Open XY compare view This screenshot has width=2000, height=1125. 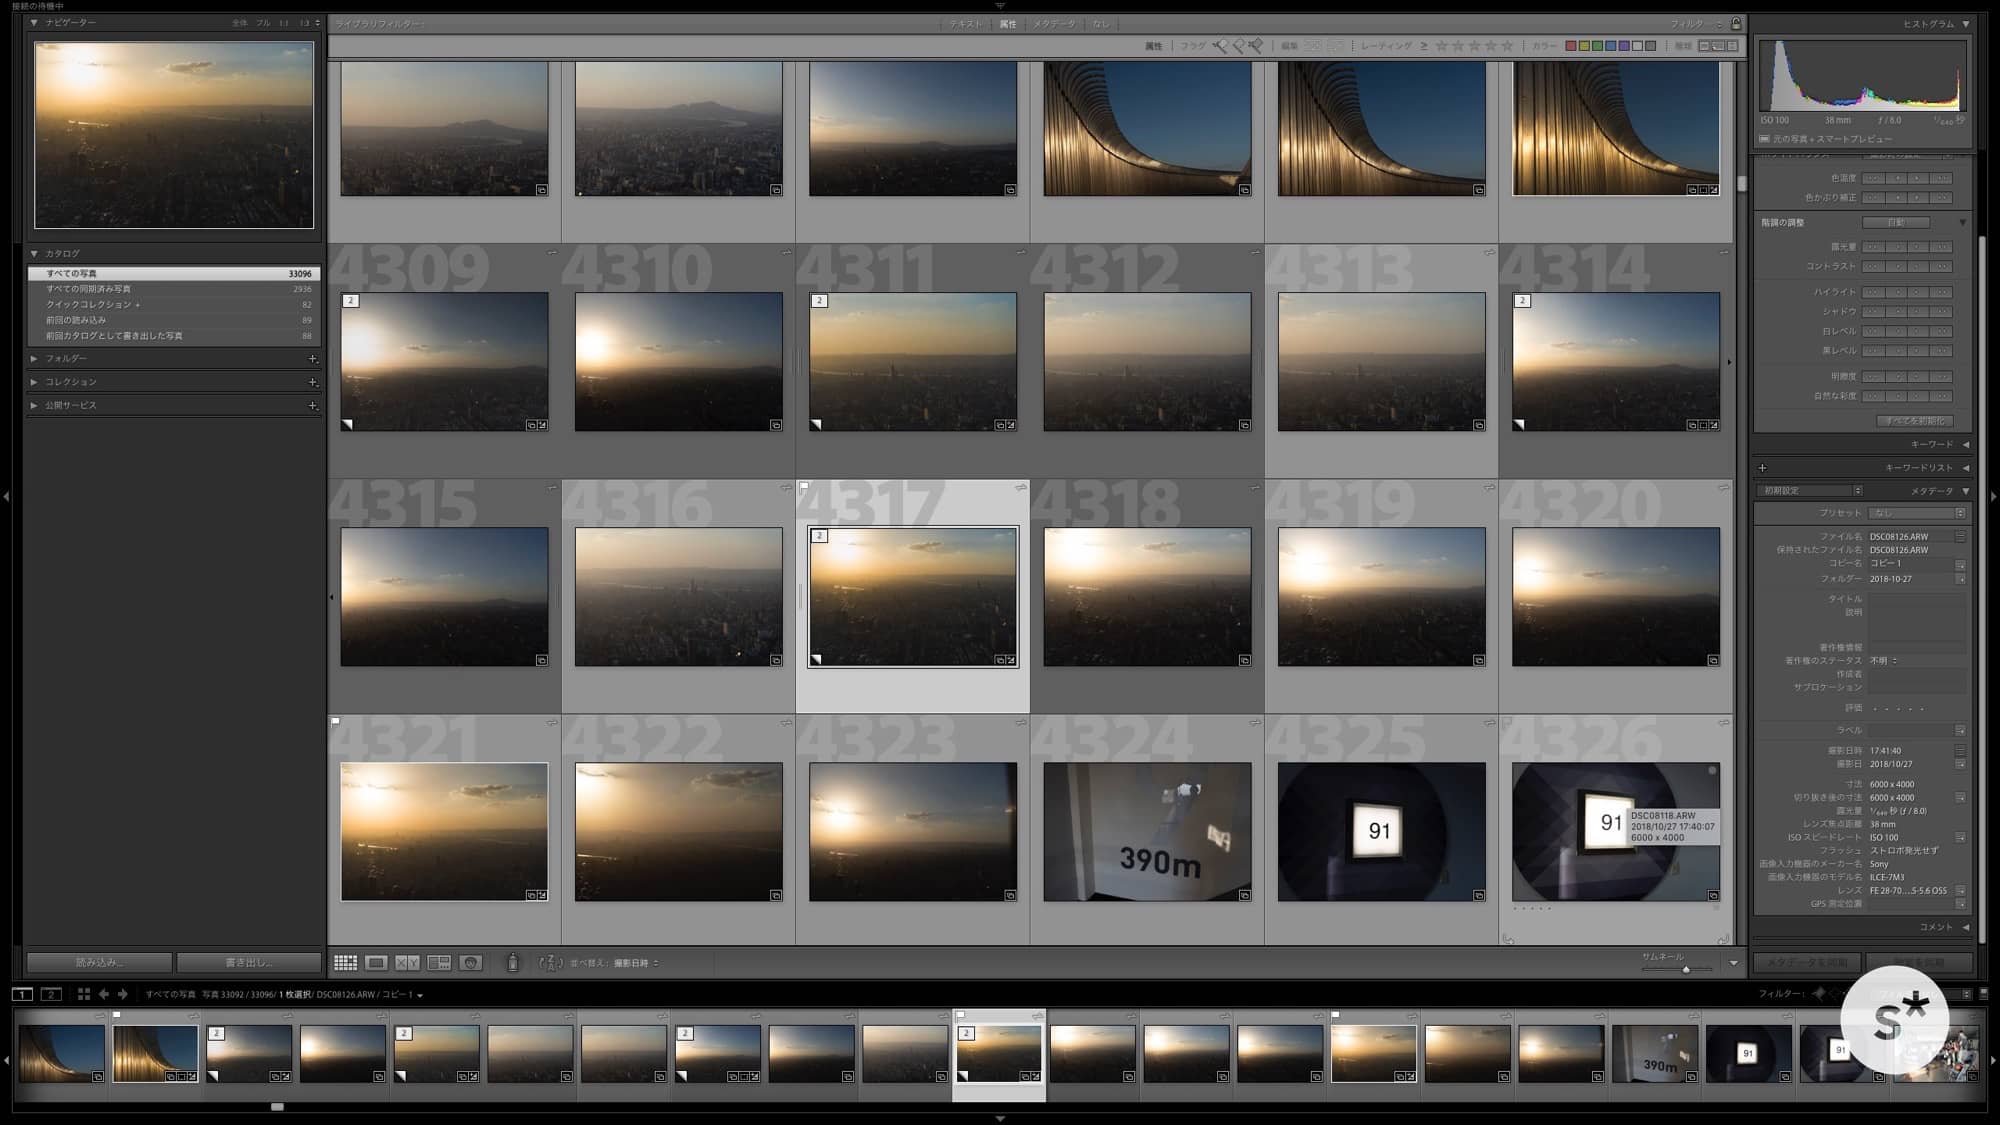point(407,963)
